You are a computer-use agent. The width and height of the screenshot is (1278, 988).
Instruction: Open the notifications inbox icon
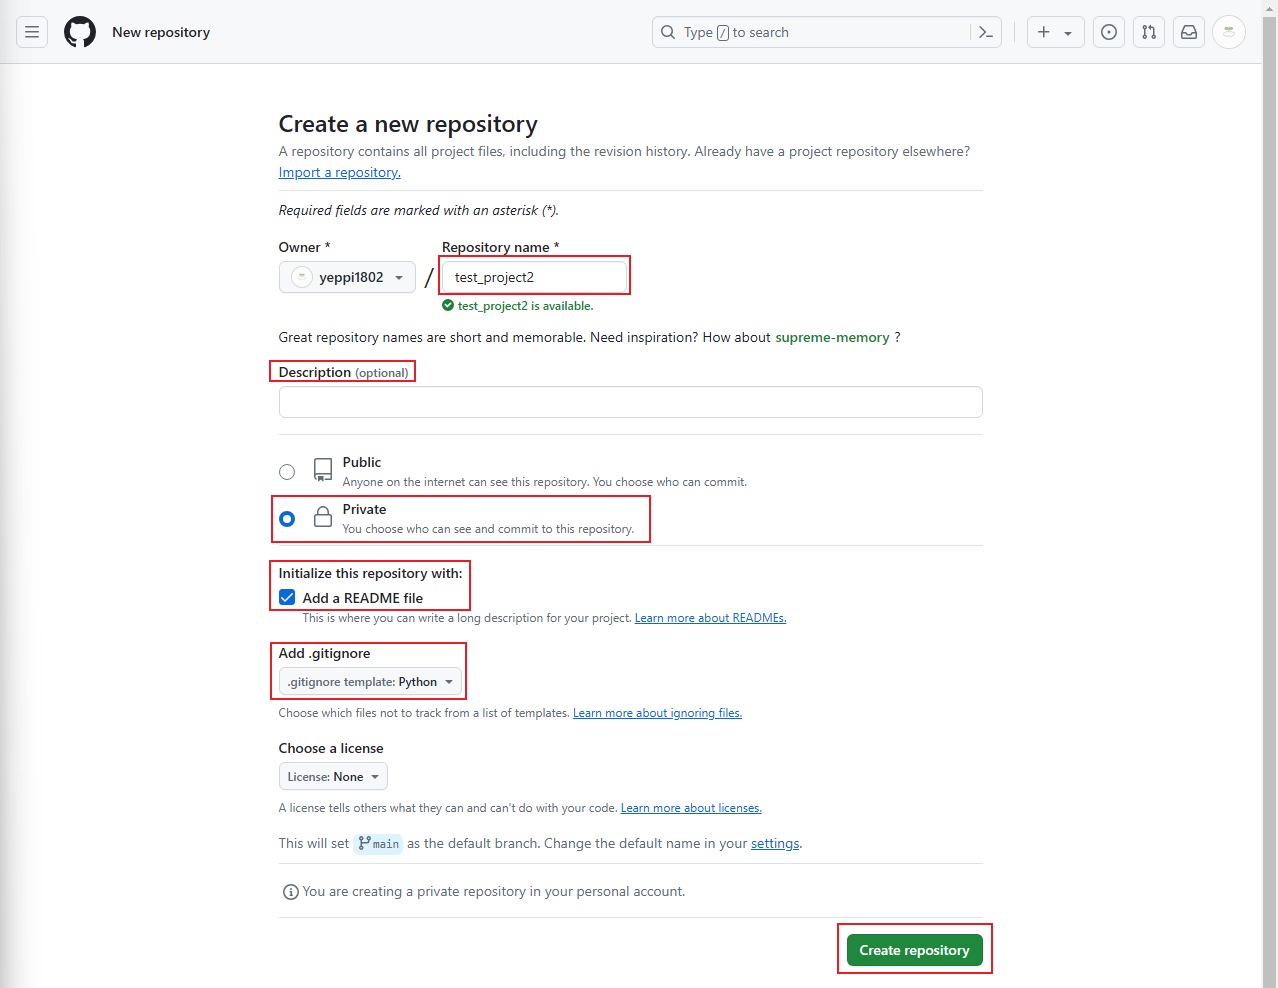[1189, 32]
